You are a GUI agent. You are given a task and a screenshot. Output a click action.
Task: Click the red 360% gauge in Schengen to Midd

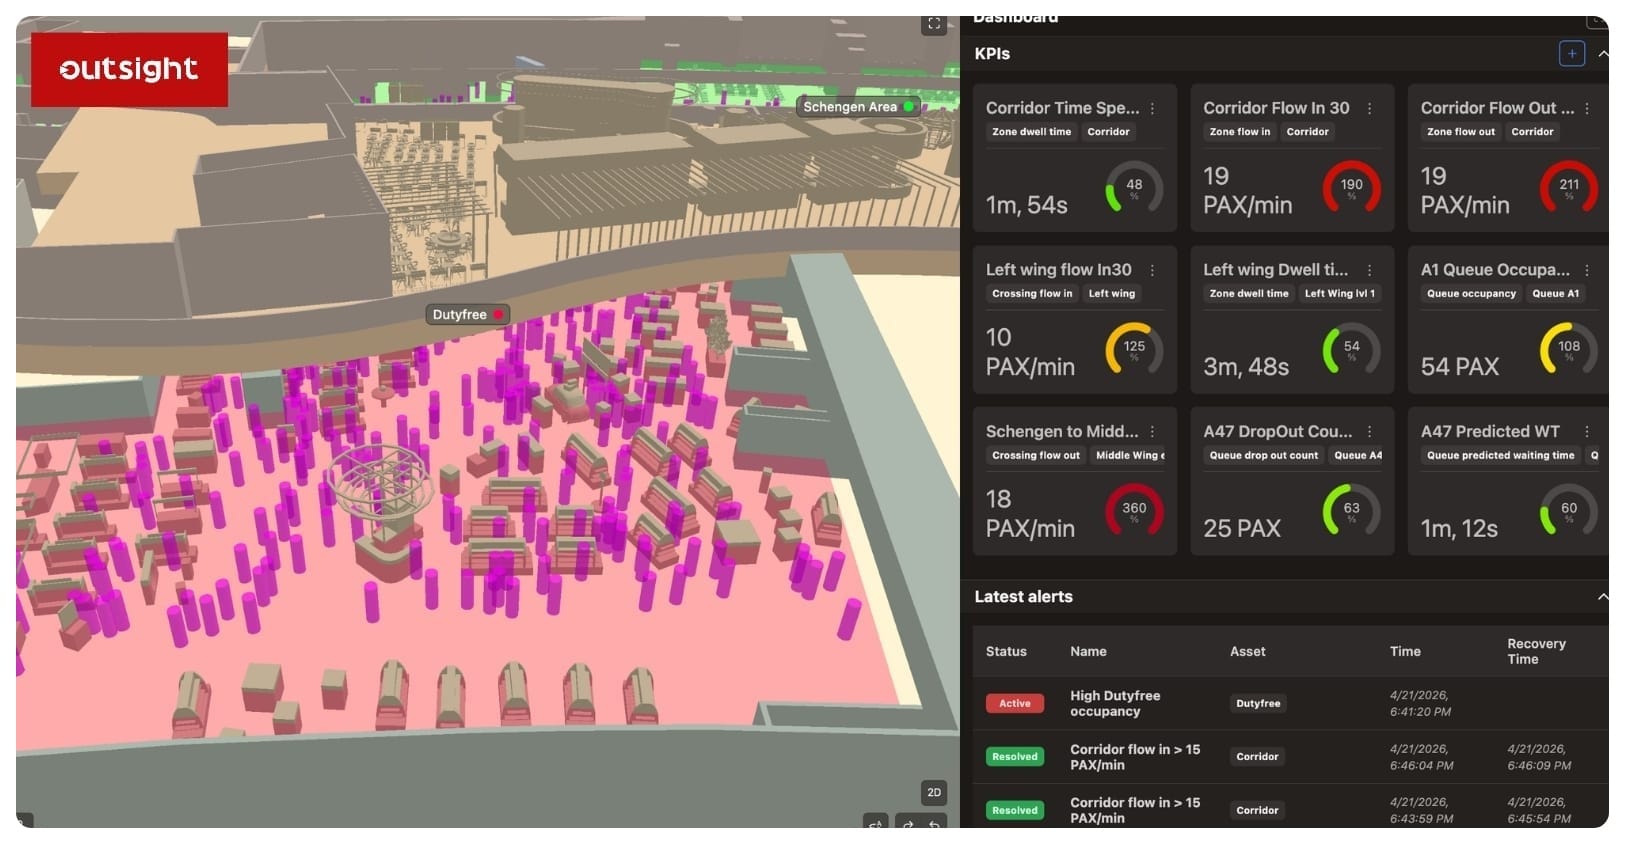(x=1134, y=511)
